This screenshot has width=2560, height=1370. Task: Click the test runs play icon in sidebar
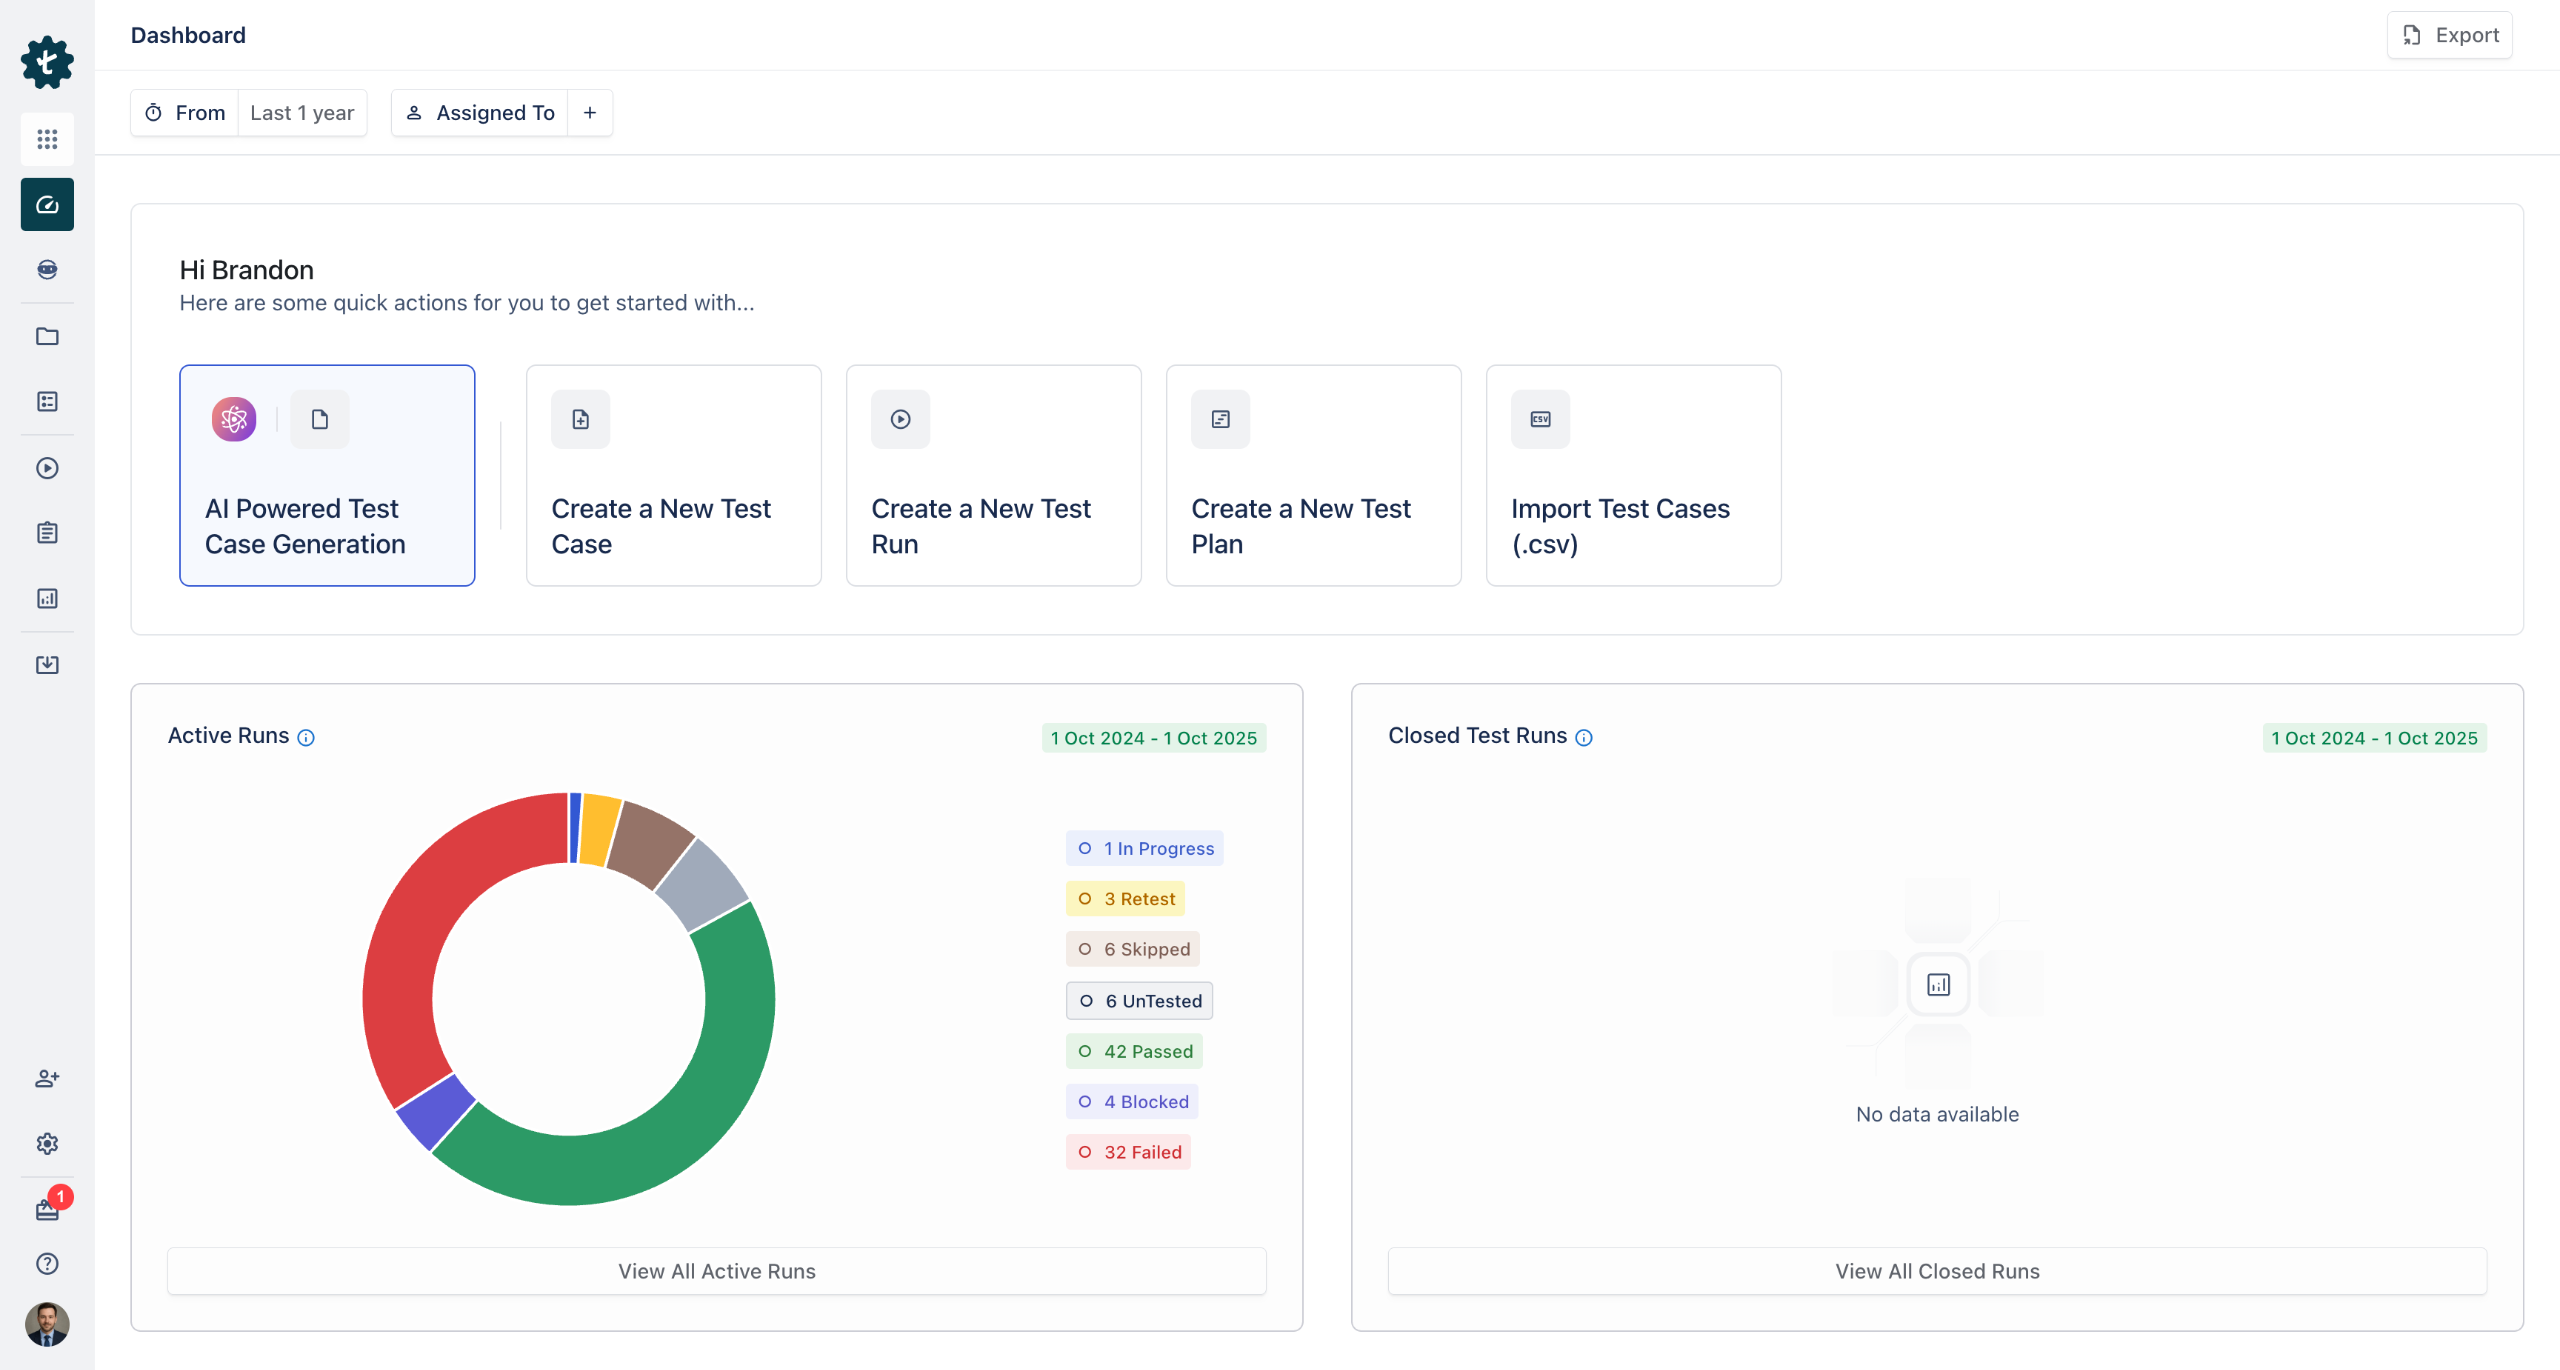47,468
